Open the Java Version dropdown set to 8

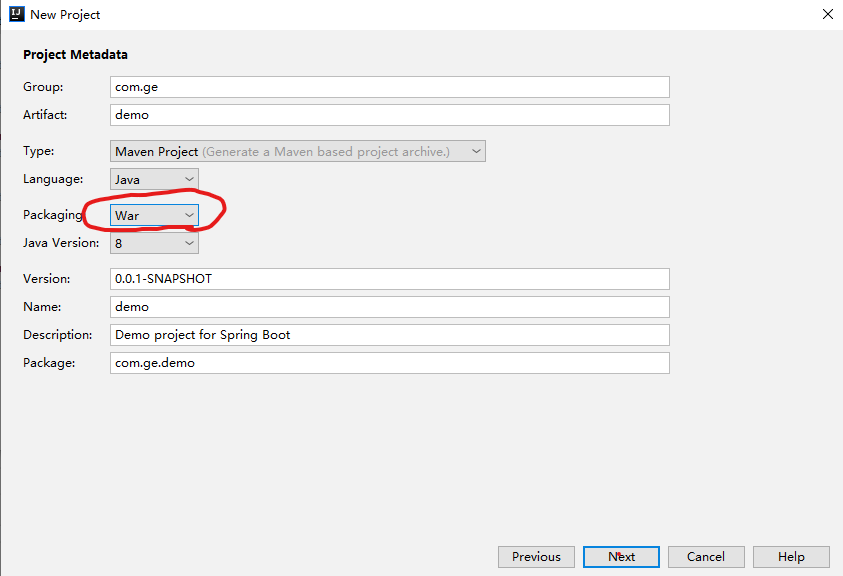pos(154,243)
